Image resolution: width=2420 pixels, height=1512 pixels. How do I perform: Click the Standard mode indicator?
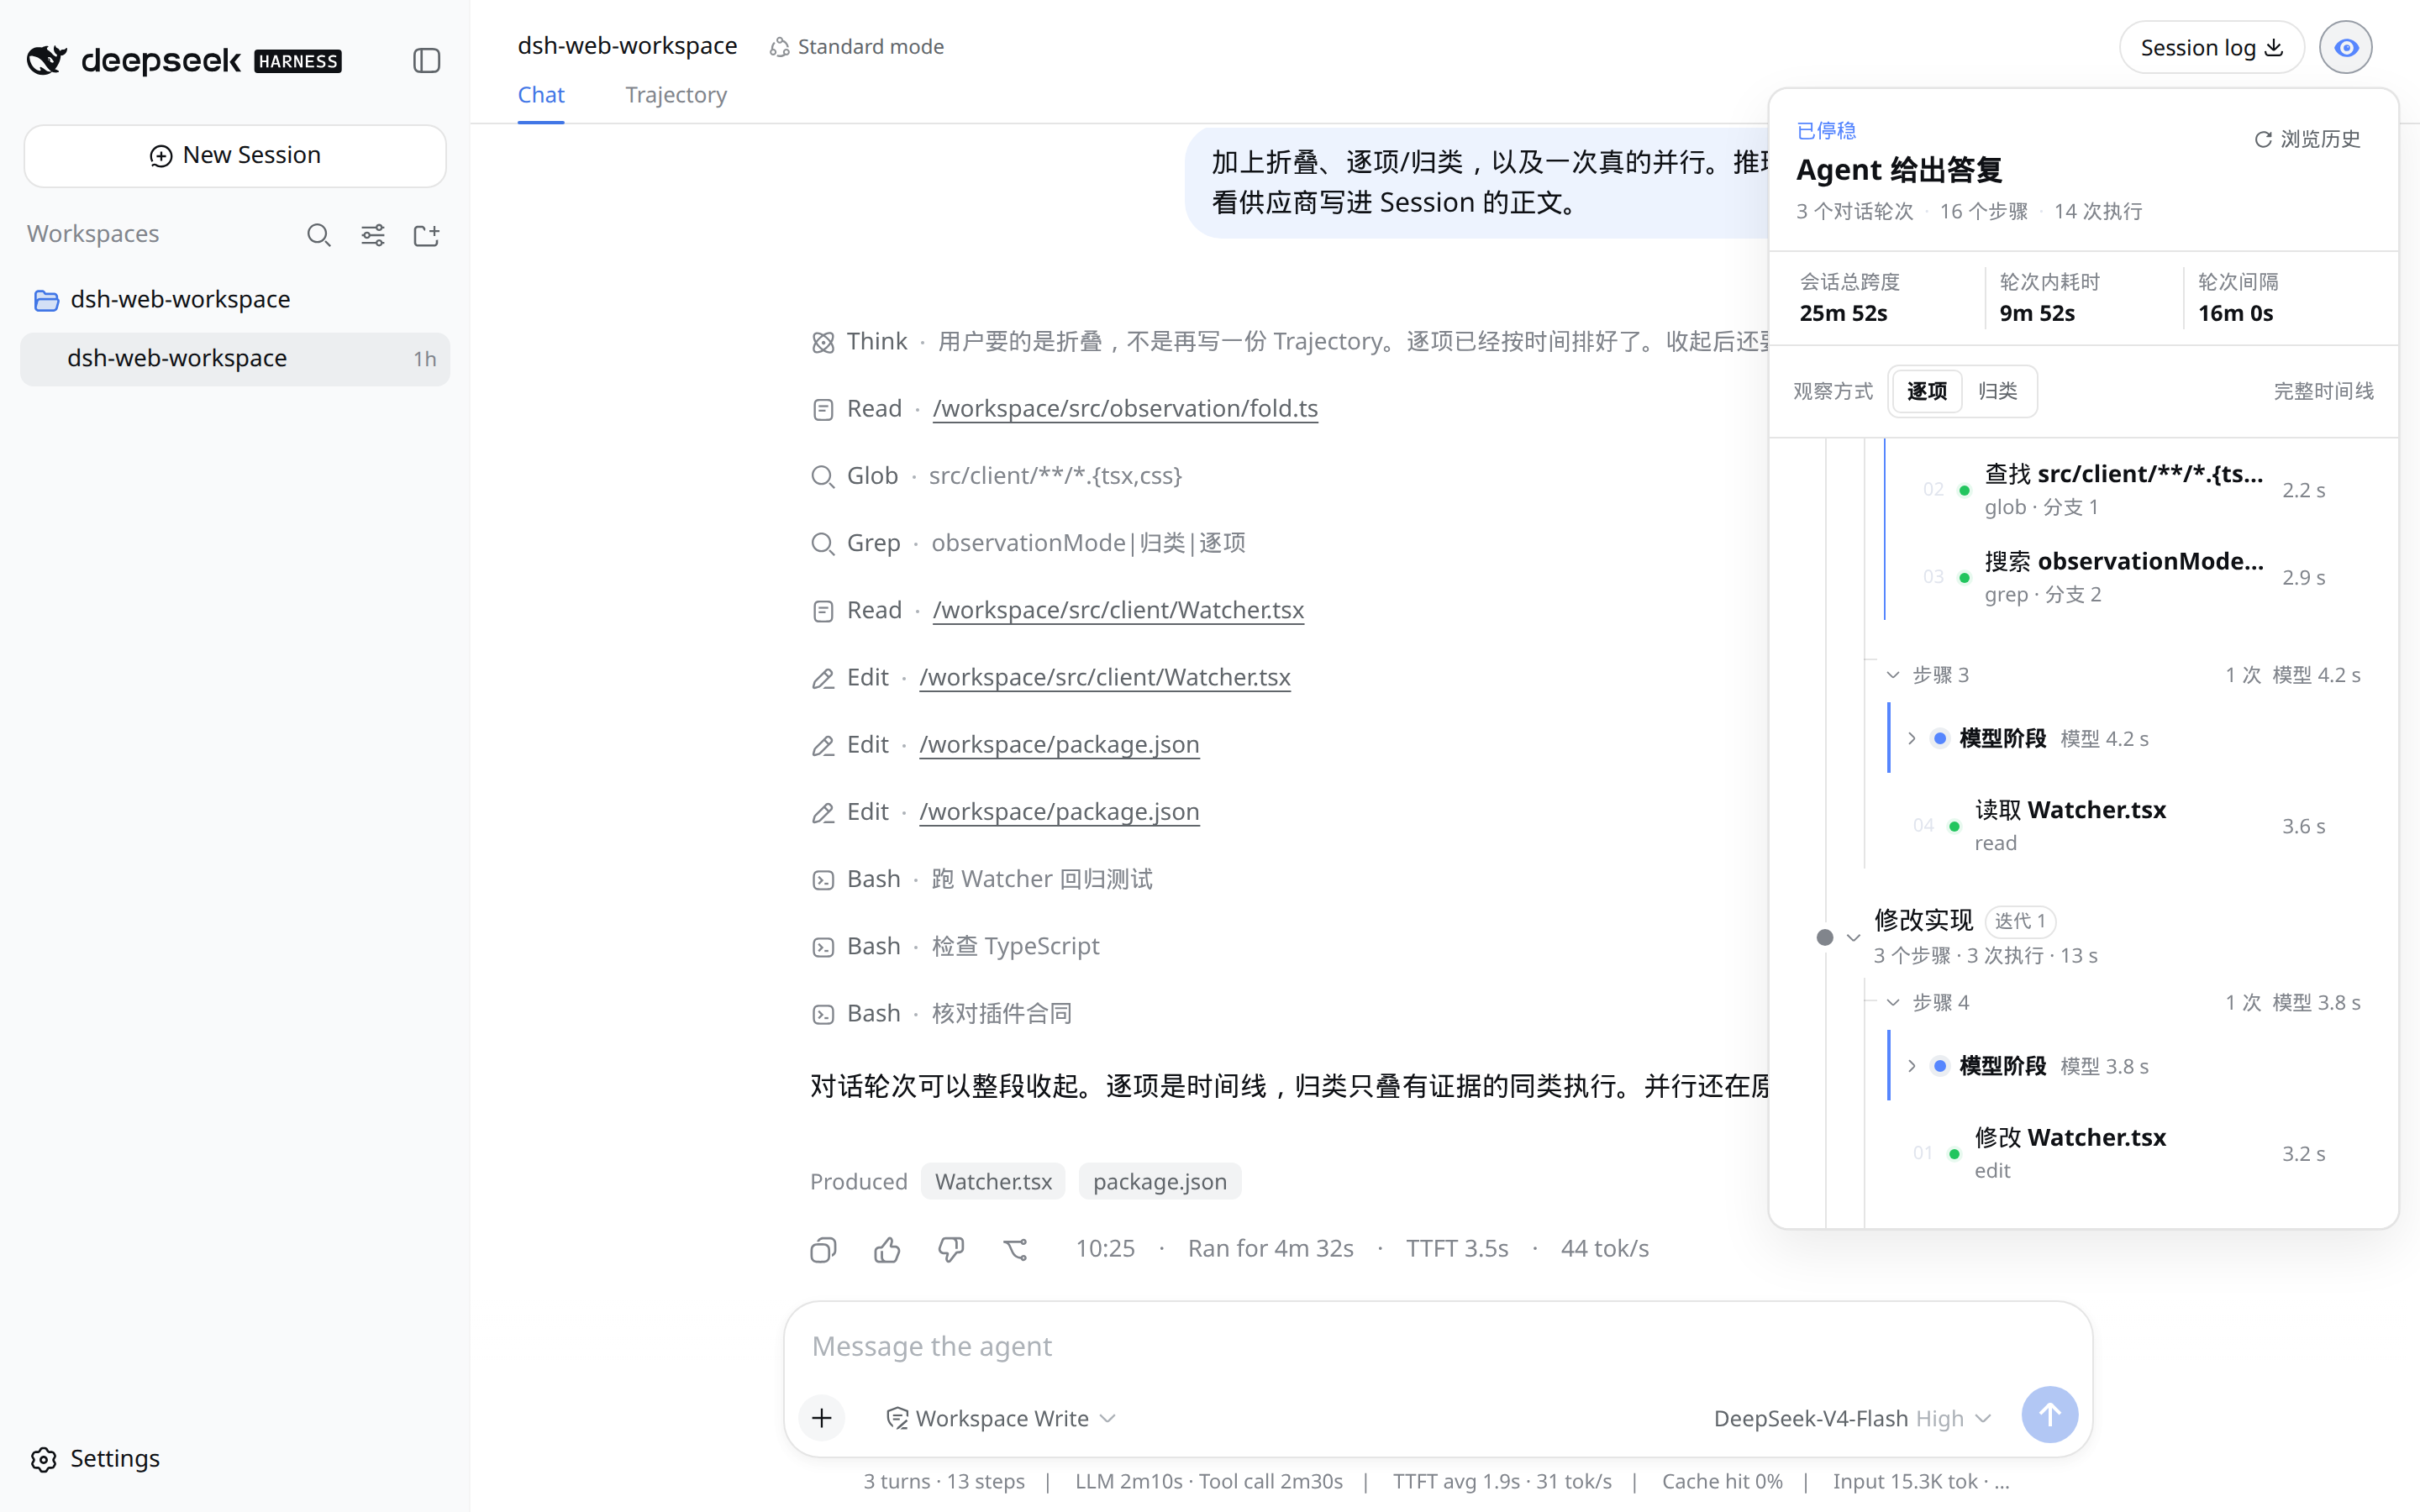(x=857, y=47)
